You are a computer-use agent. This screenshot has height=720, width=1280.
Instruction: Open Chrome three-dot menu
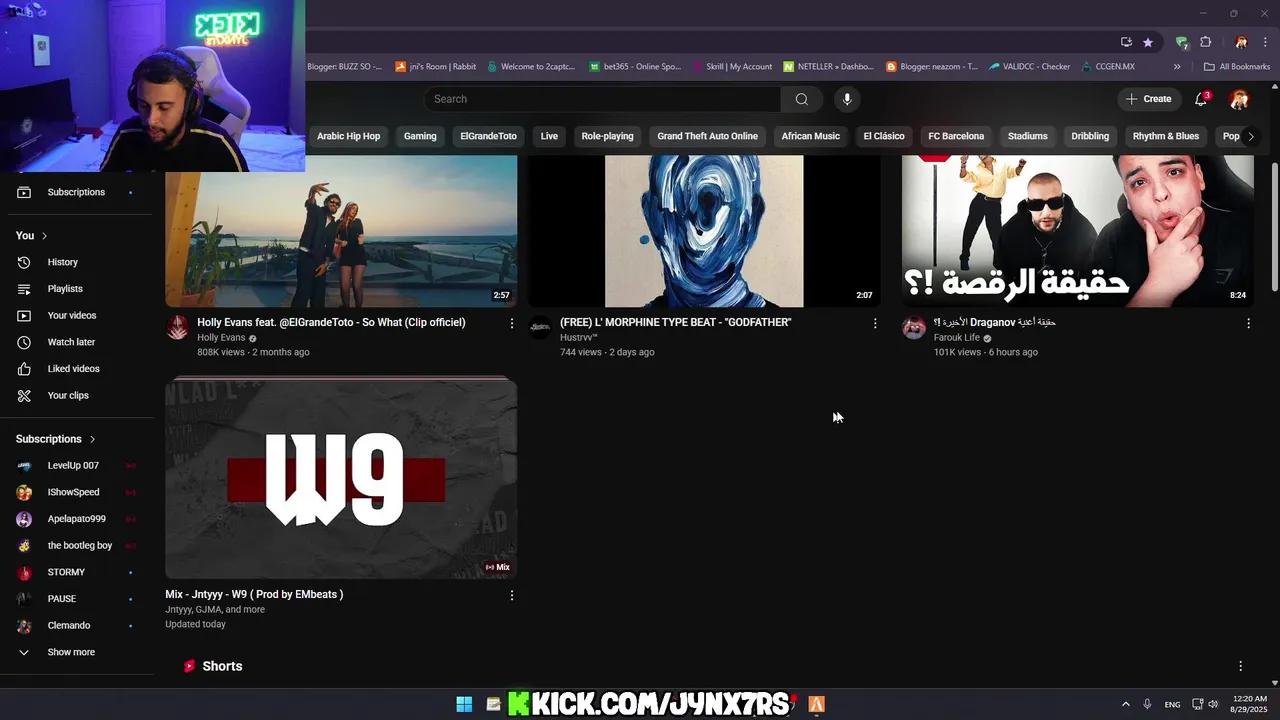(1264, 42)
